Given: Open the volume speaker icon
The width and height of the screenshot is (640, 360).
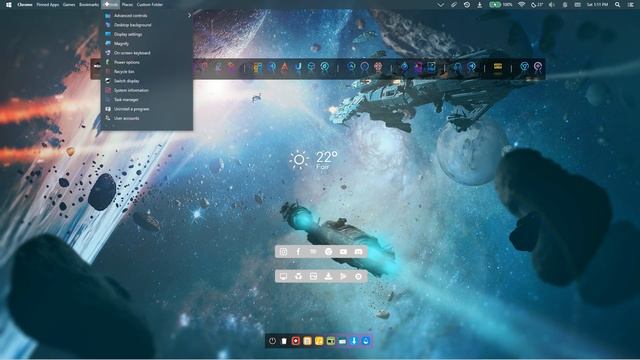Looking at the screenshot, I should coord(552,5).
